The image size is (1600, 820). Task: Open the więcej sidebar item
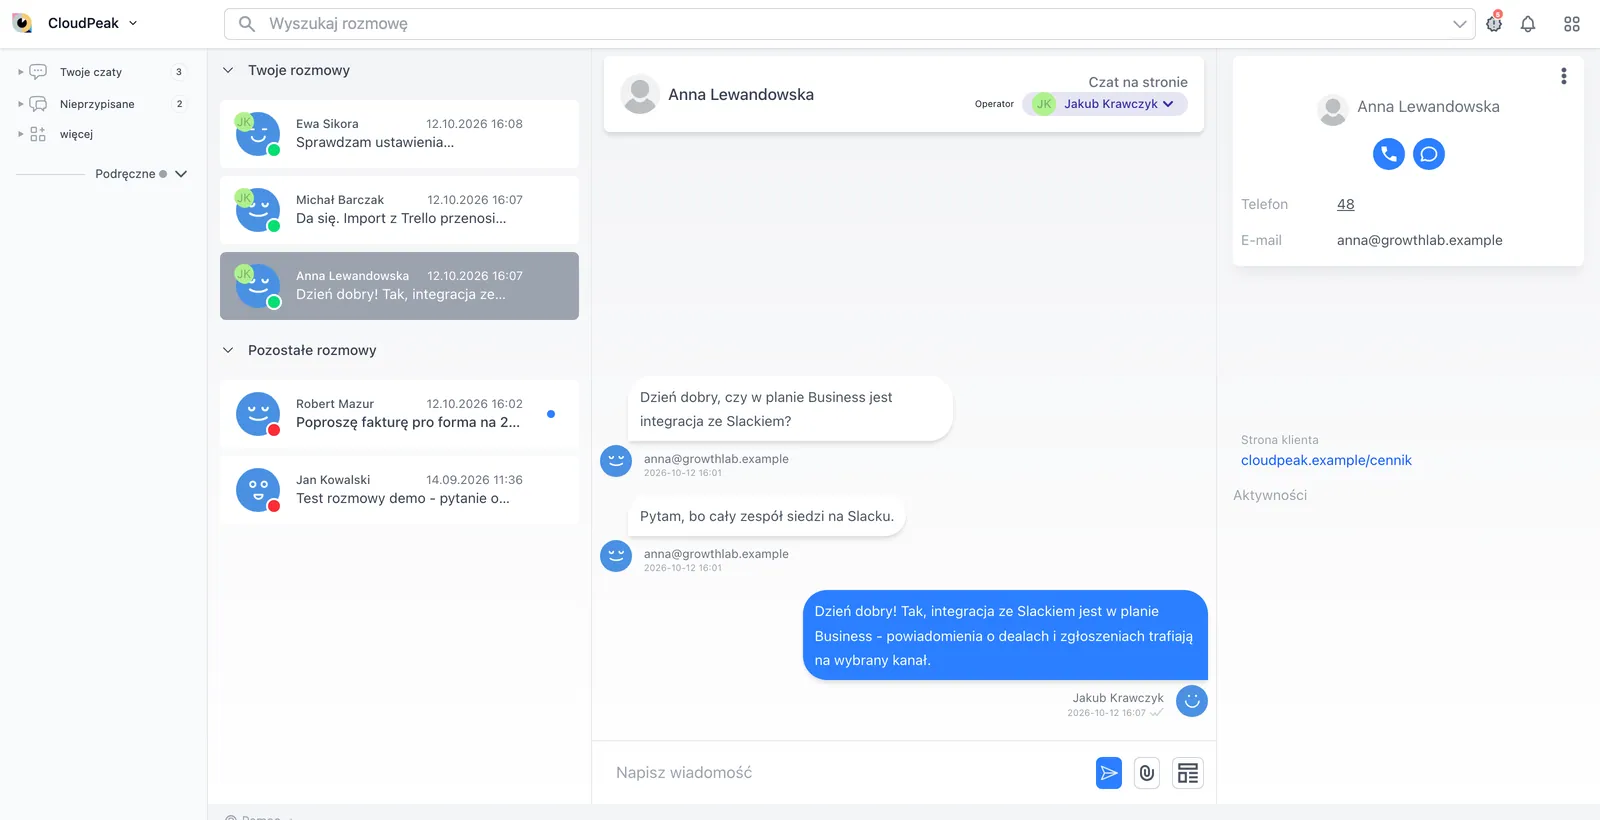[76, 134]
